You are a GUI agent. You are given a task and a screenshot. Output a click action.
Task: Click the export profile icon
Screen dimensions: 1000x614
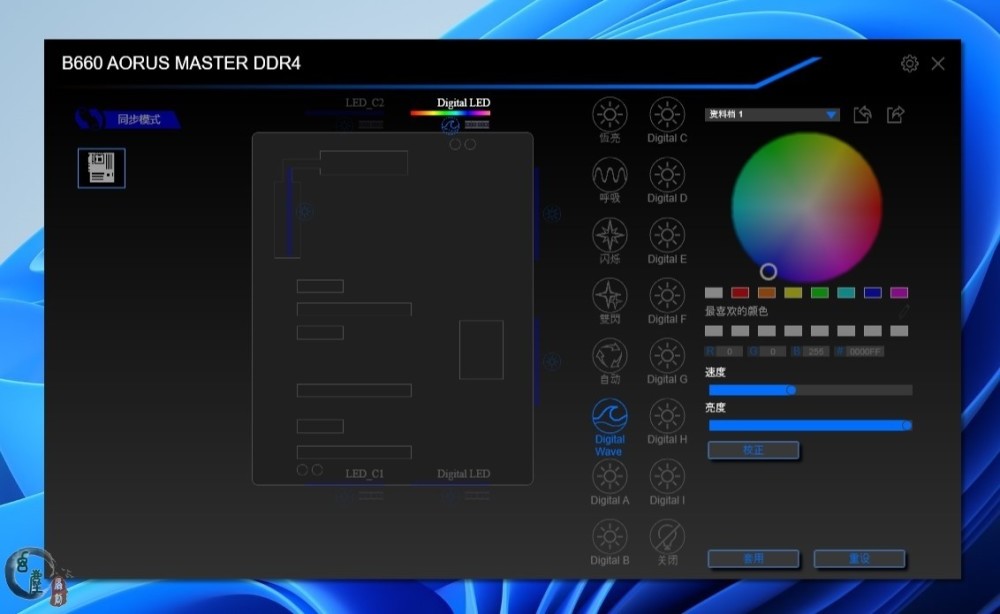(896, 115)
